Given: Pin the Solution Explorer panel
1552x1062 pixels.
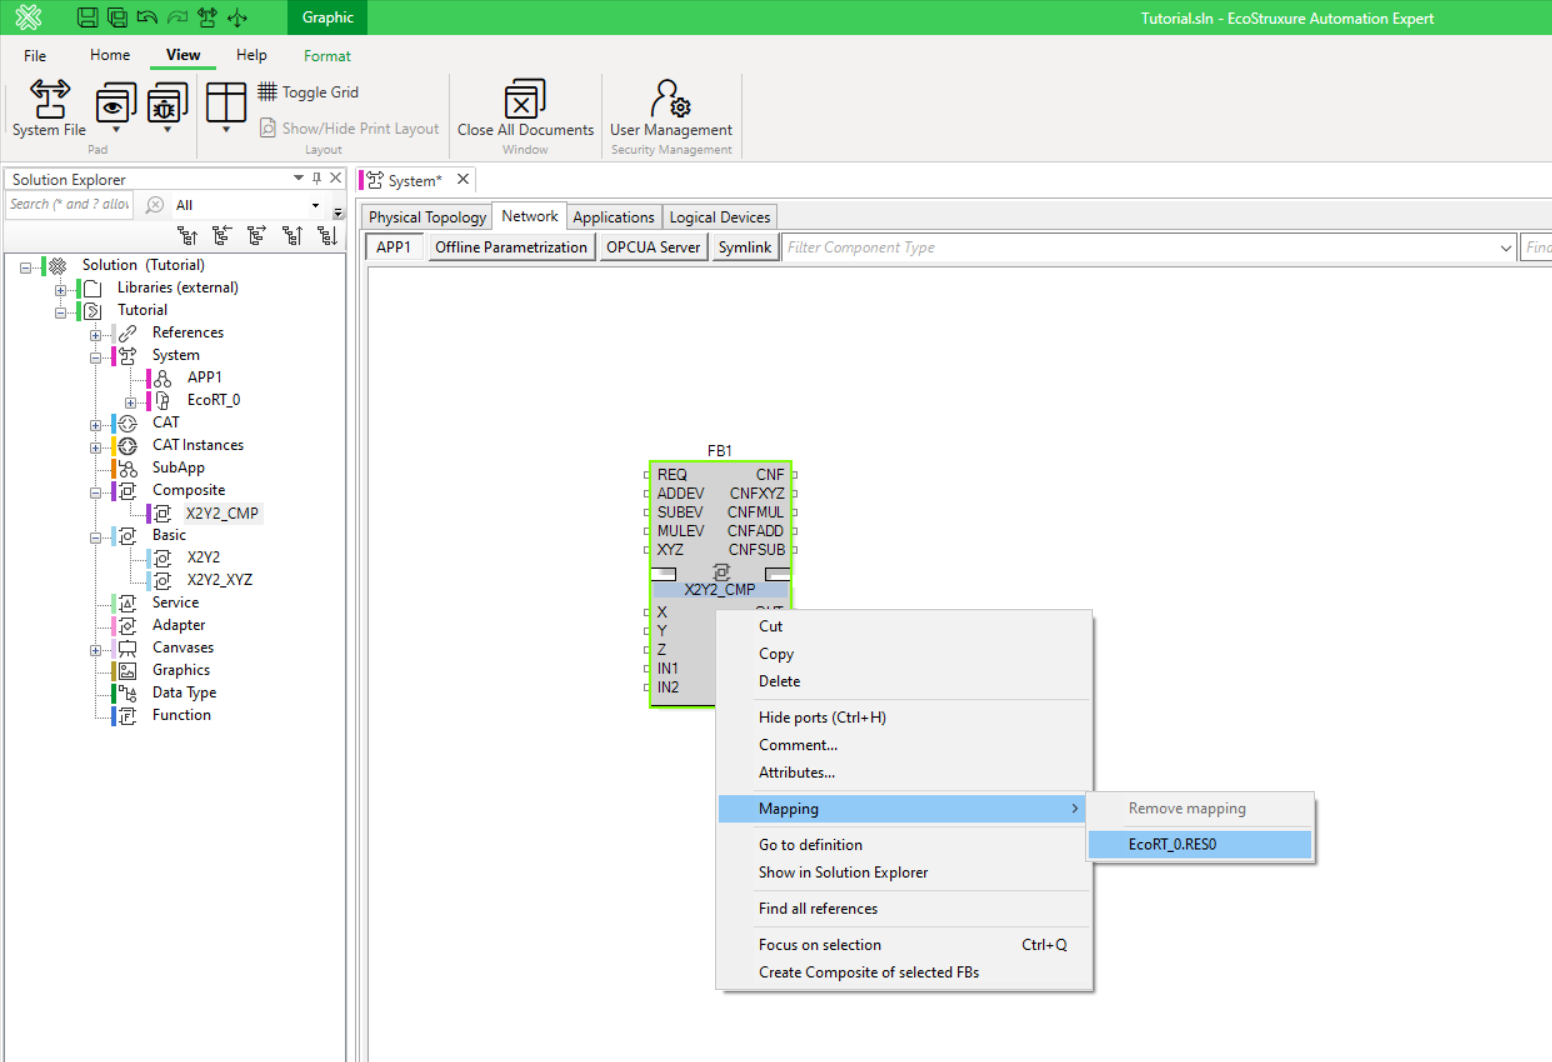Looking at the screenshot, I should pyautogui.click(x=317, y=178).
